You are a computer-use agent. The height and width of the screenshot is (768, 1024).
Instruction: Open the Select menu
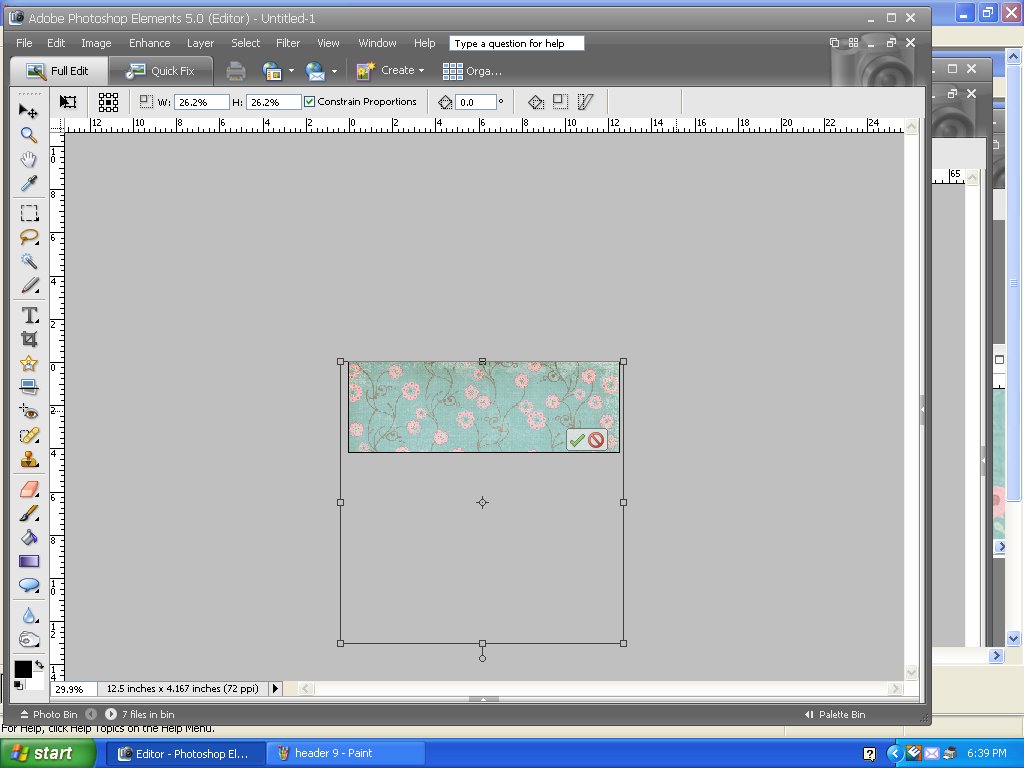tap(246, 43)
